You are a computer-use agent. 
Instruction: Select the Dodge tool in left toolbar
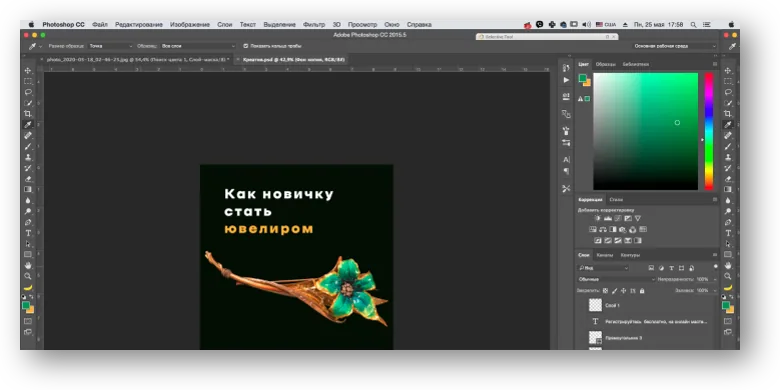coord(28,211)
